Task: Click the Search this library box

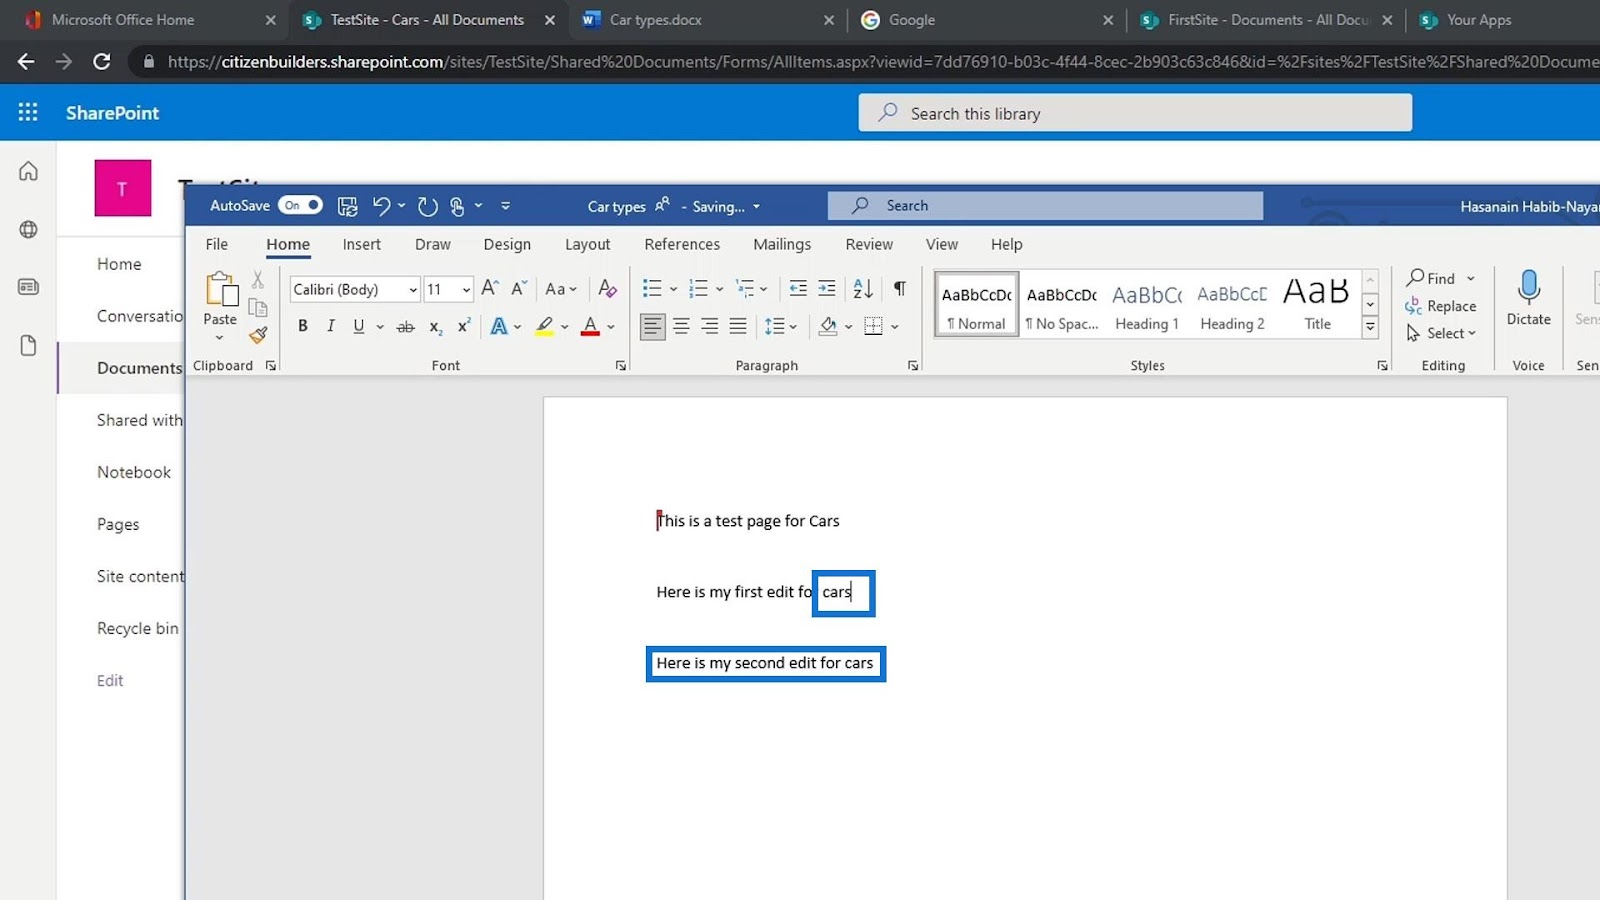Action: [1135, 113]
